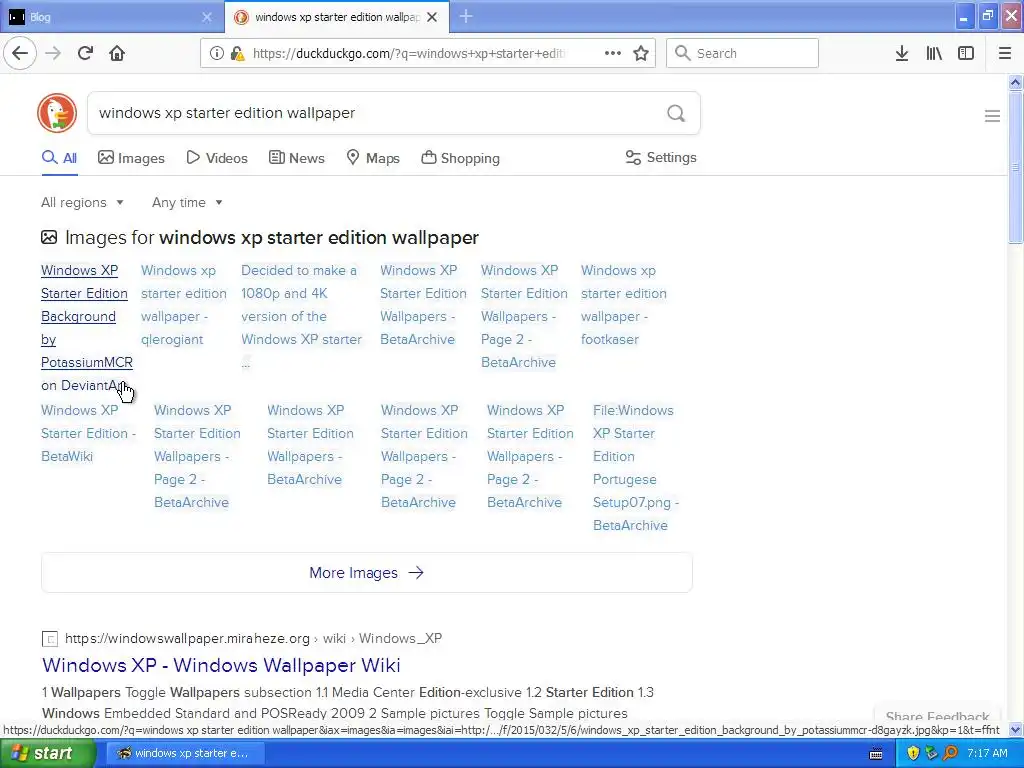Click the magnifier tray icon in taskbar
1024x768 pixels.
point(950,753)
